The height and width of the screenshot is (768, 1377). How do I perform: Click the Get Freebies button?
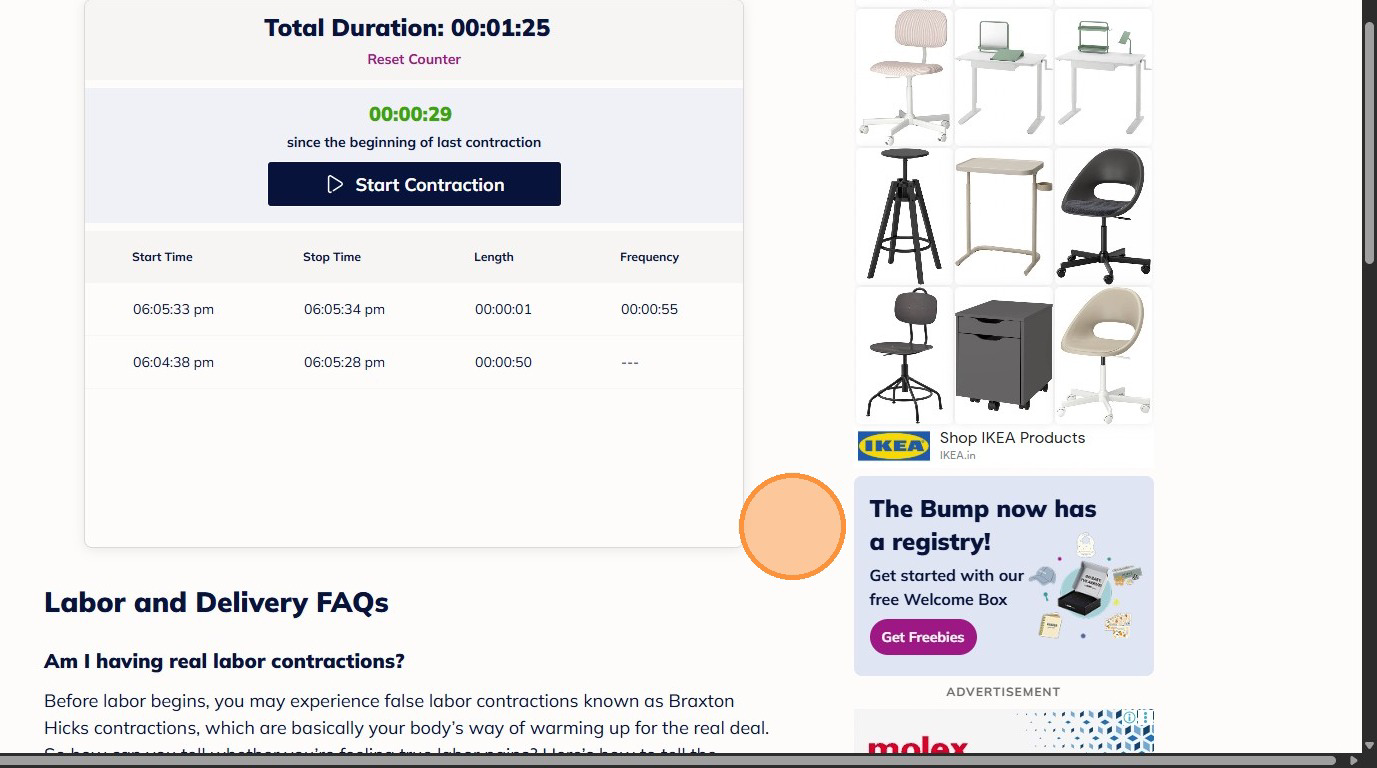coord(923,637)
